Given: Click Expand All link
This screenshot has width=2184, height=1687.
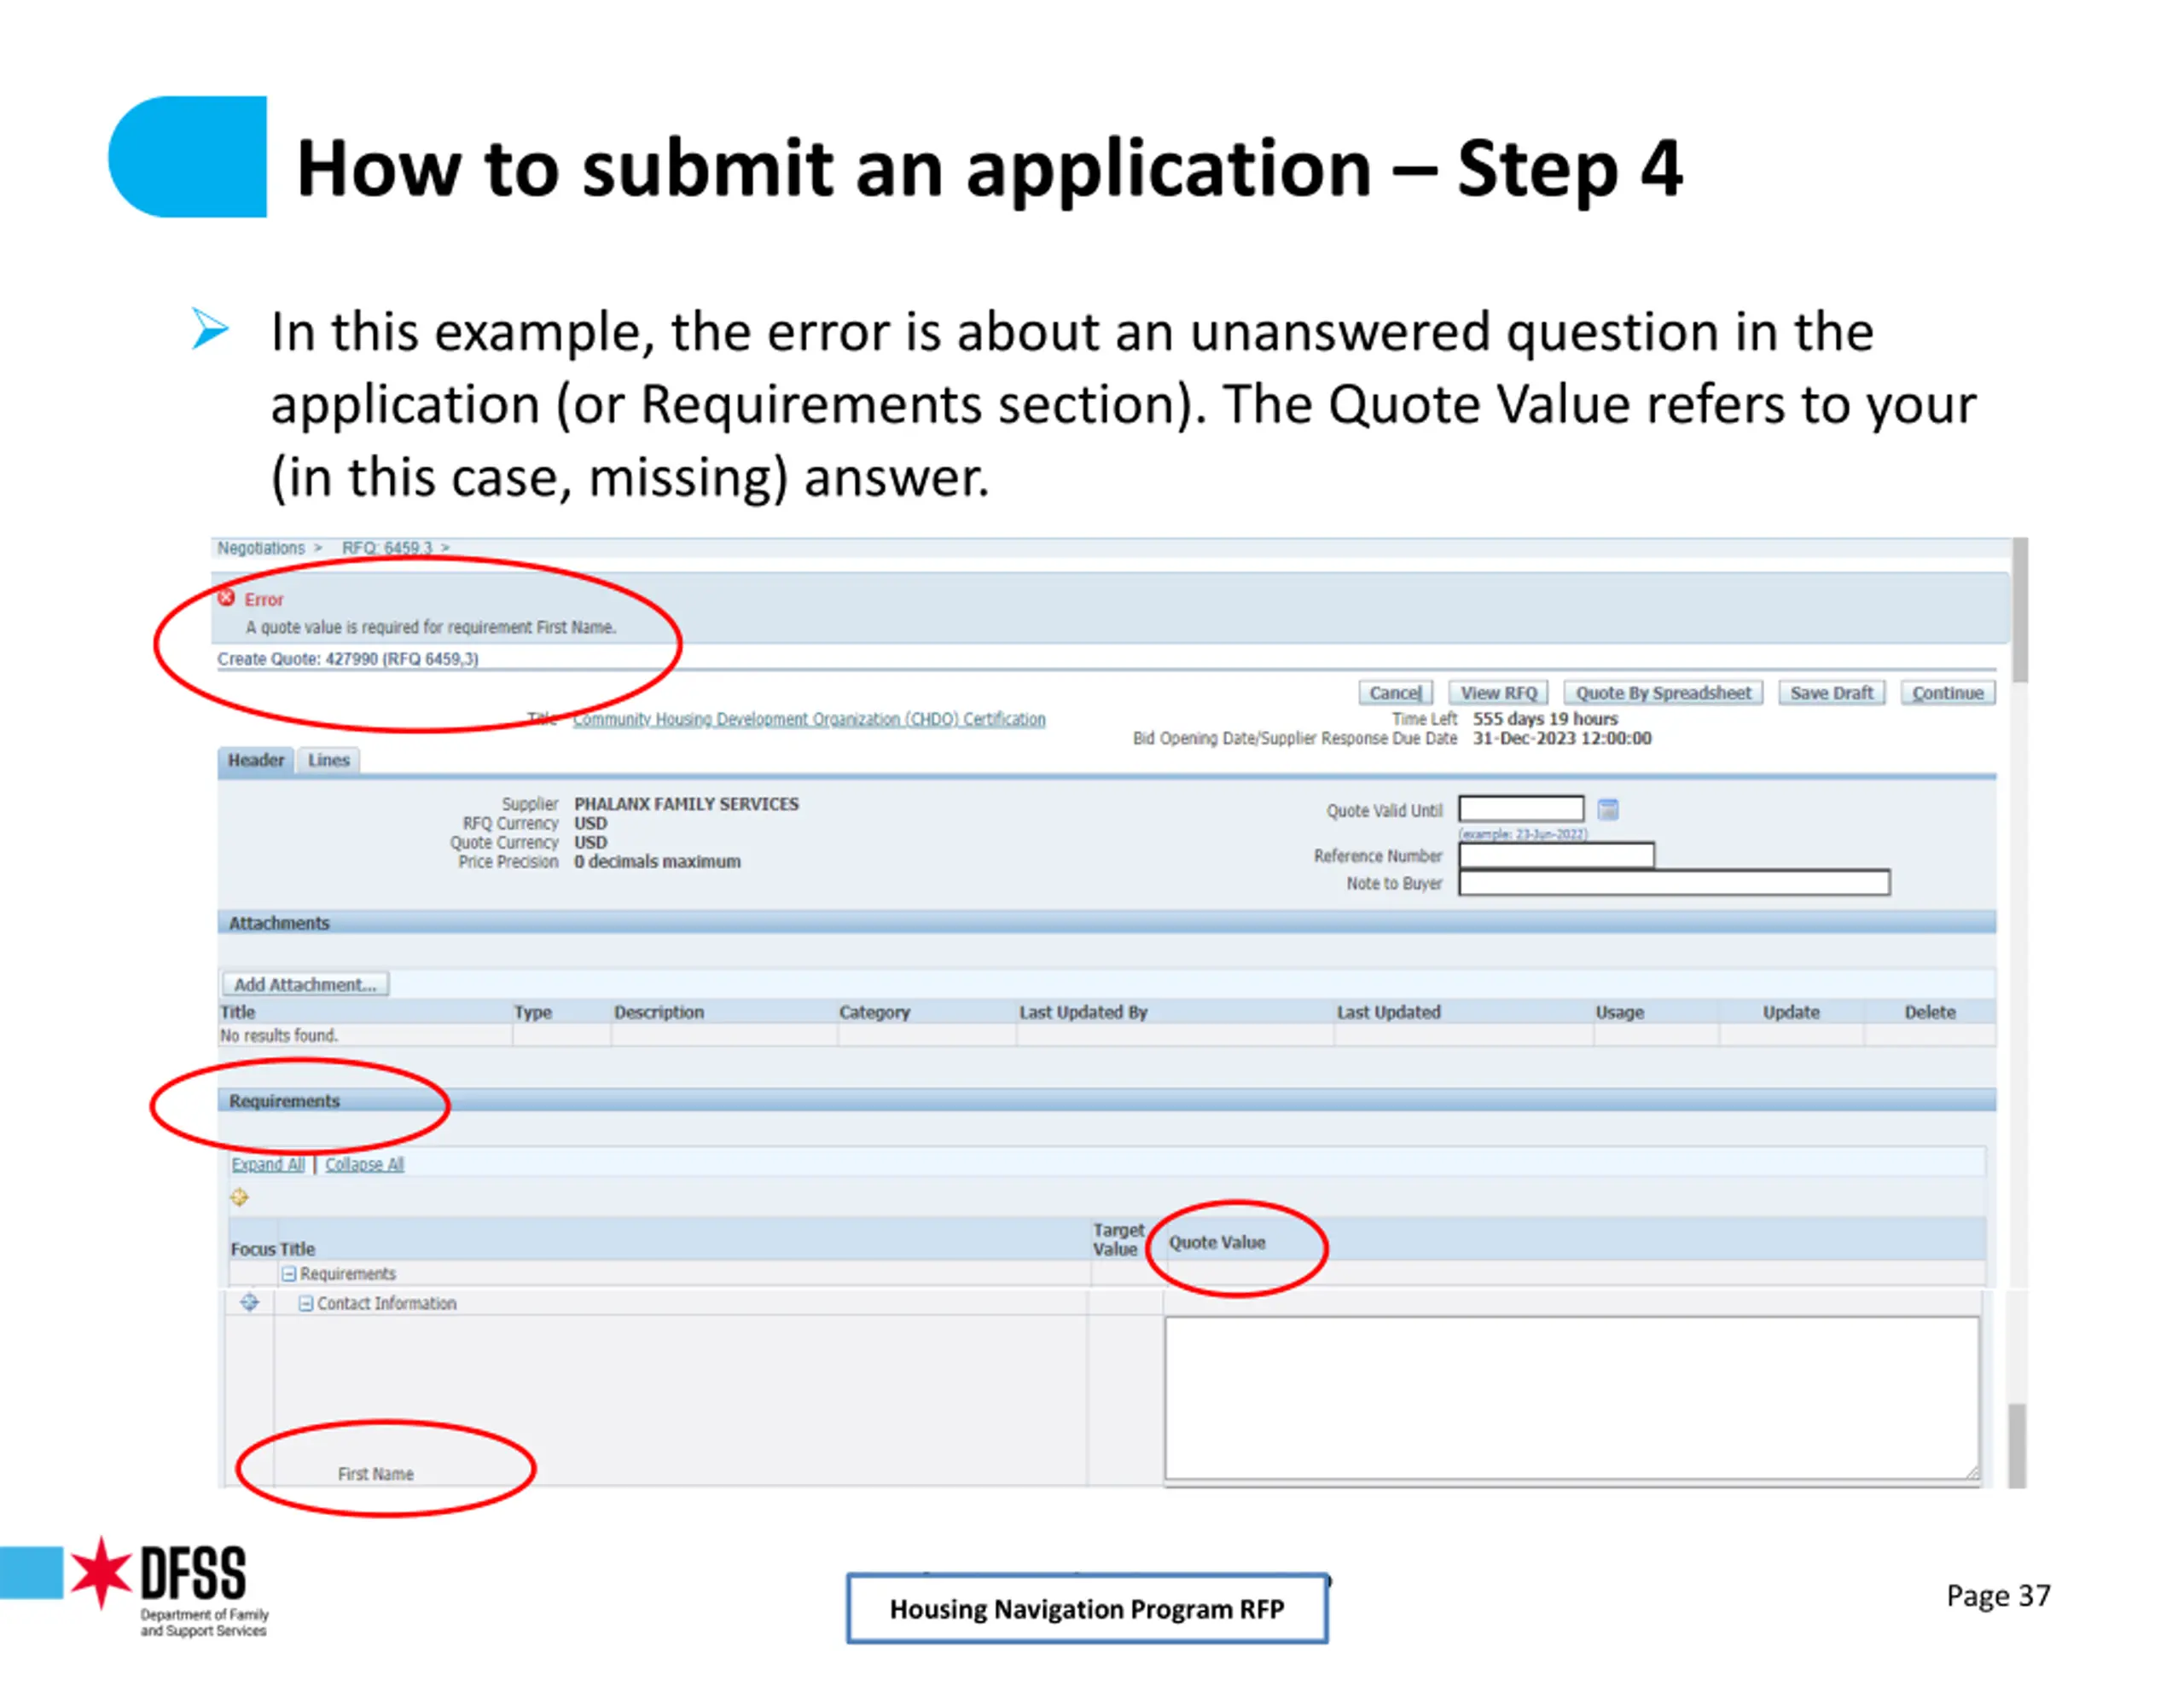Looking at the screenshot, I should point(268,1164).
